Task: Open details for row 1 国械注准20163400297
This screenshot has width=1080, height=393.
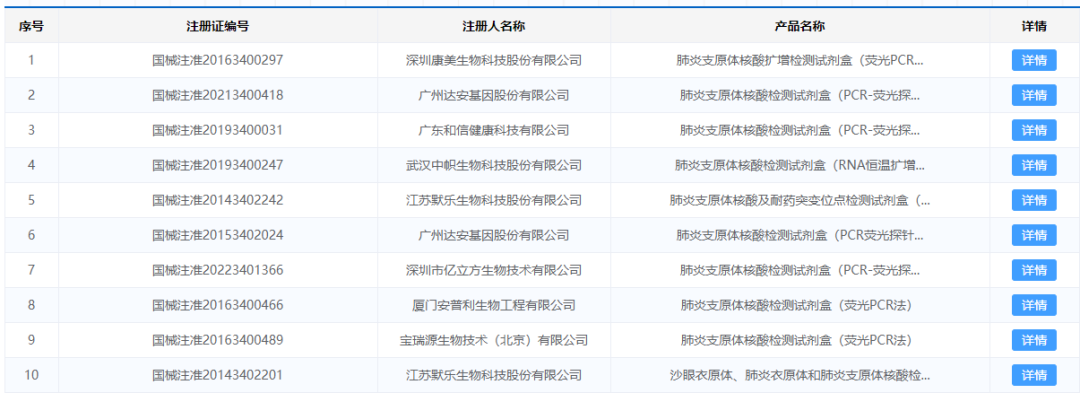Action: (x=1034, y=61)
